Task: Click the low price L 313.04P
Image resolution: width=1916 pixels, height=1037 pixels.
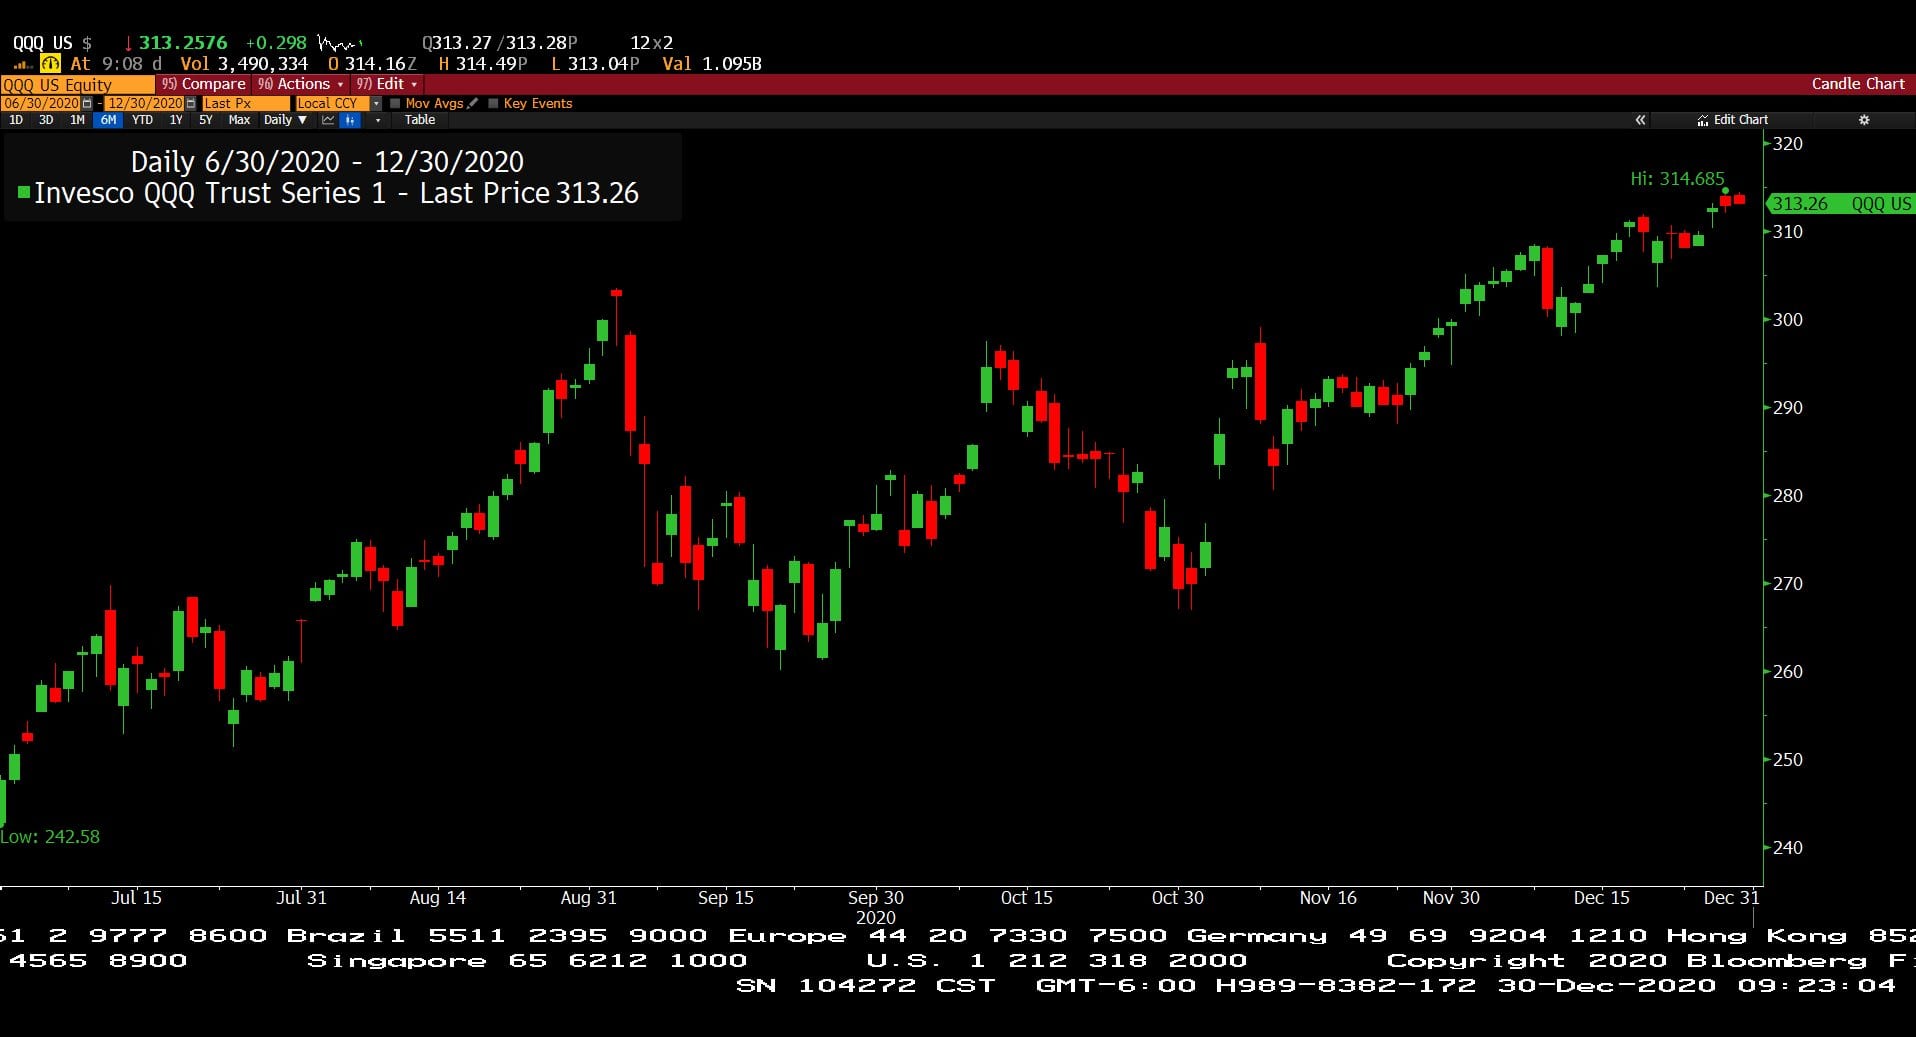Action: [595, 64]
